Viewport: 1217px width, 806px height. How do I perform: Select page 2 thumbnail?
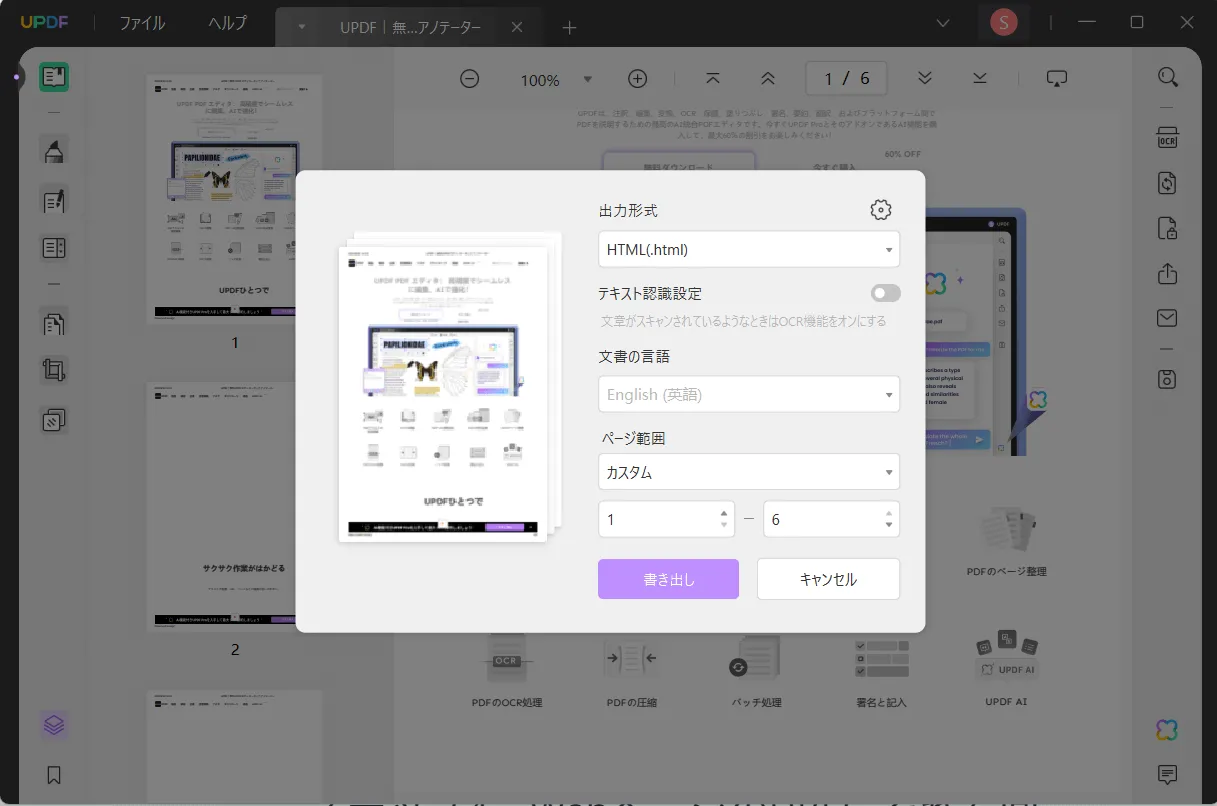[x=235, y=506]
